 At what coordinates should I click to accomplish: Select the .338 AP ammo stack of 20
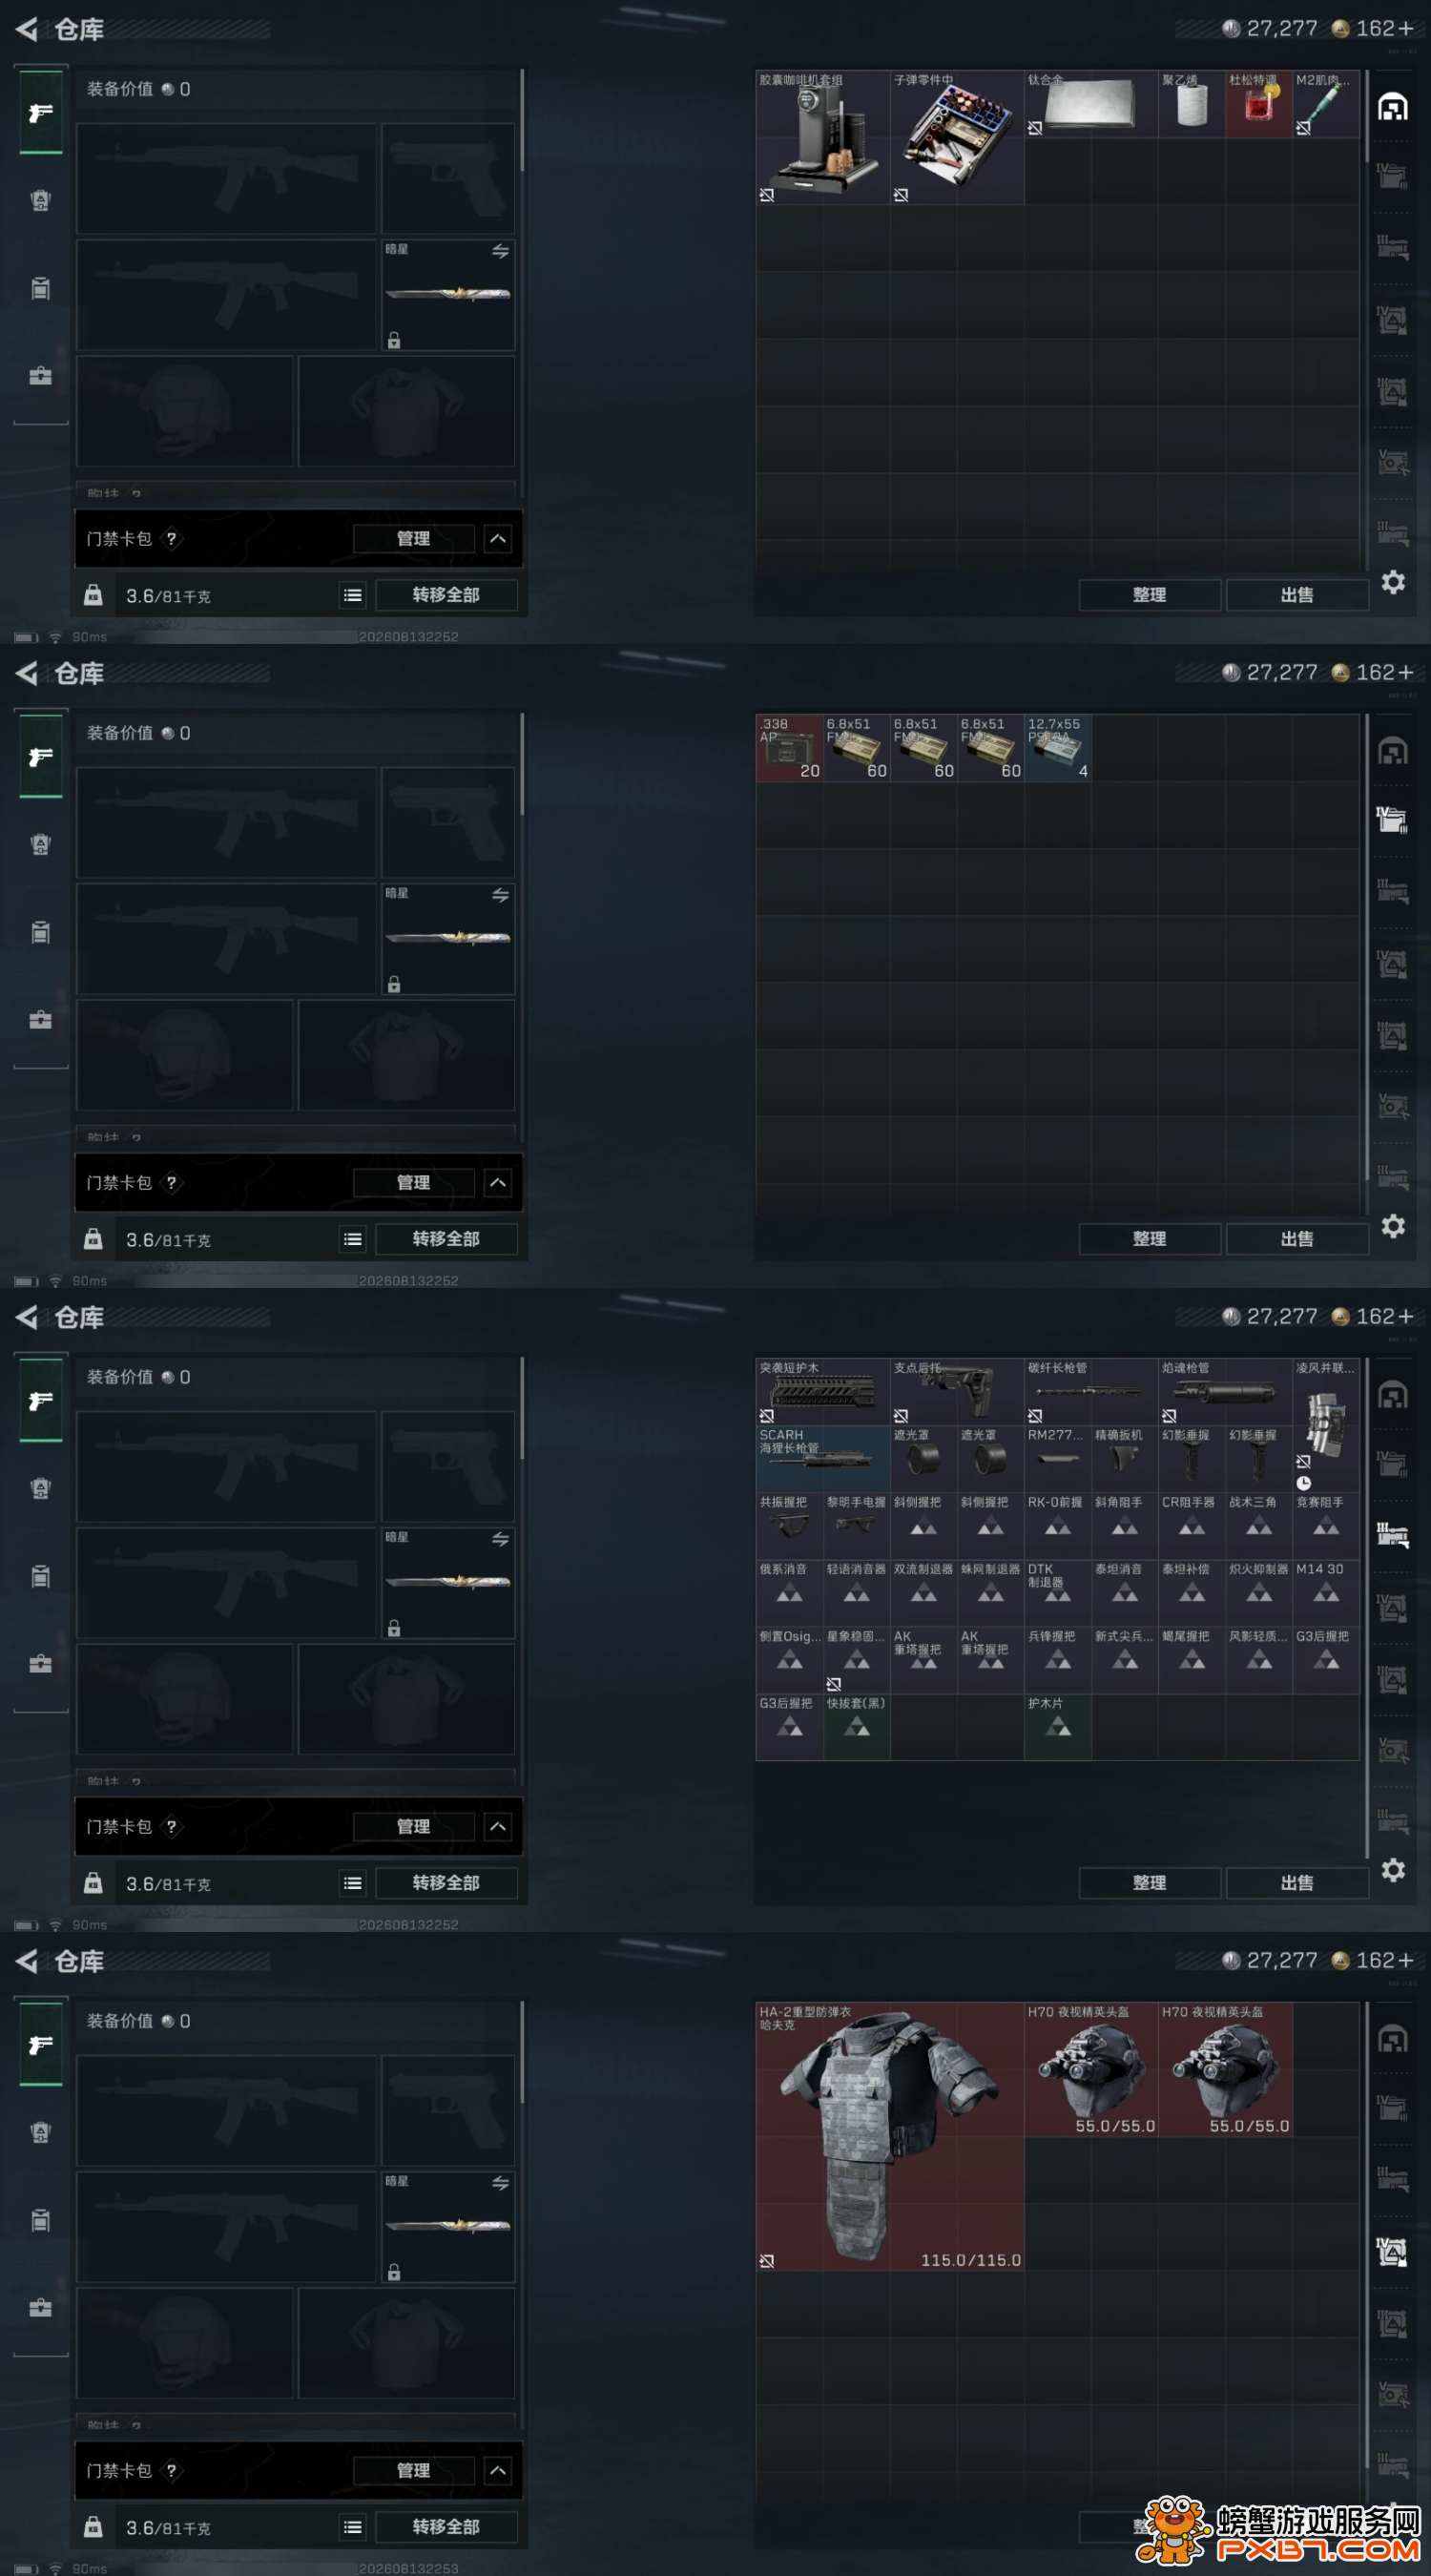pyautogui.click(x=790, y=748)
